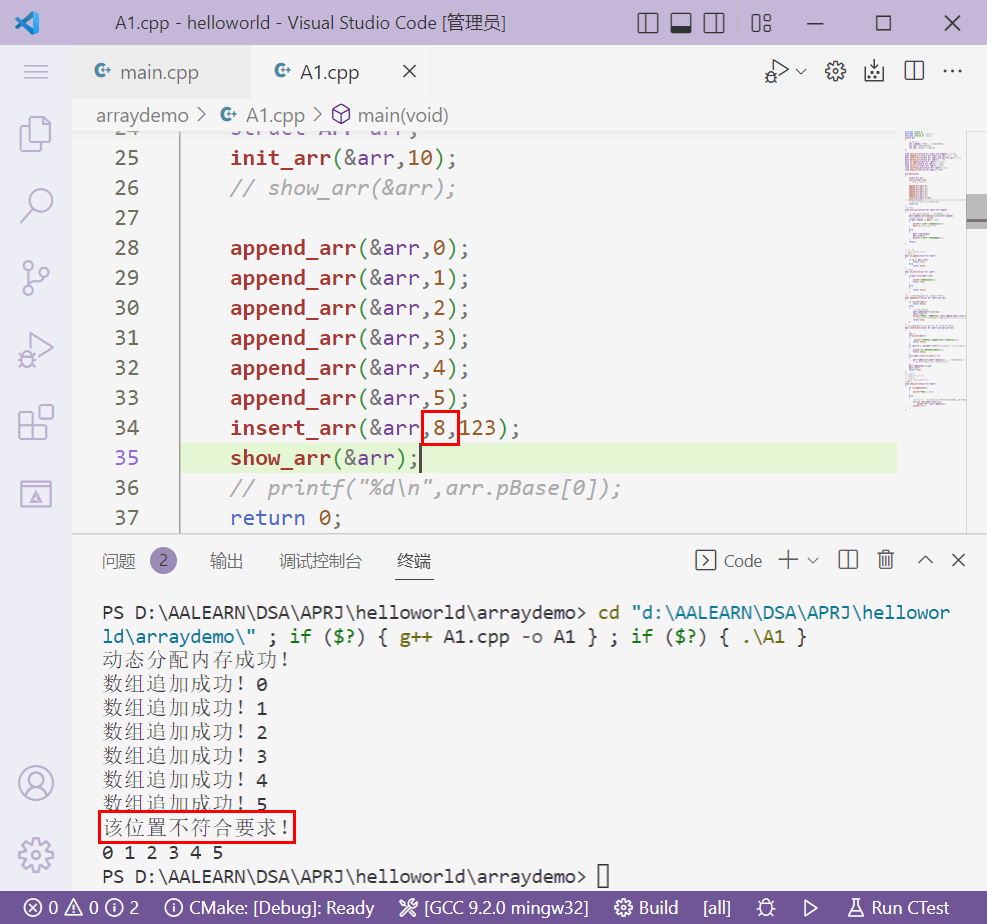Click the editor vertical scrollbar thumb

976,211
